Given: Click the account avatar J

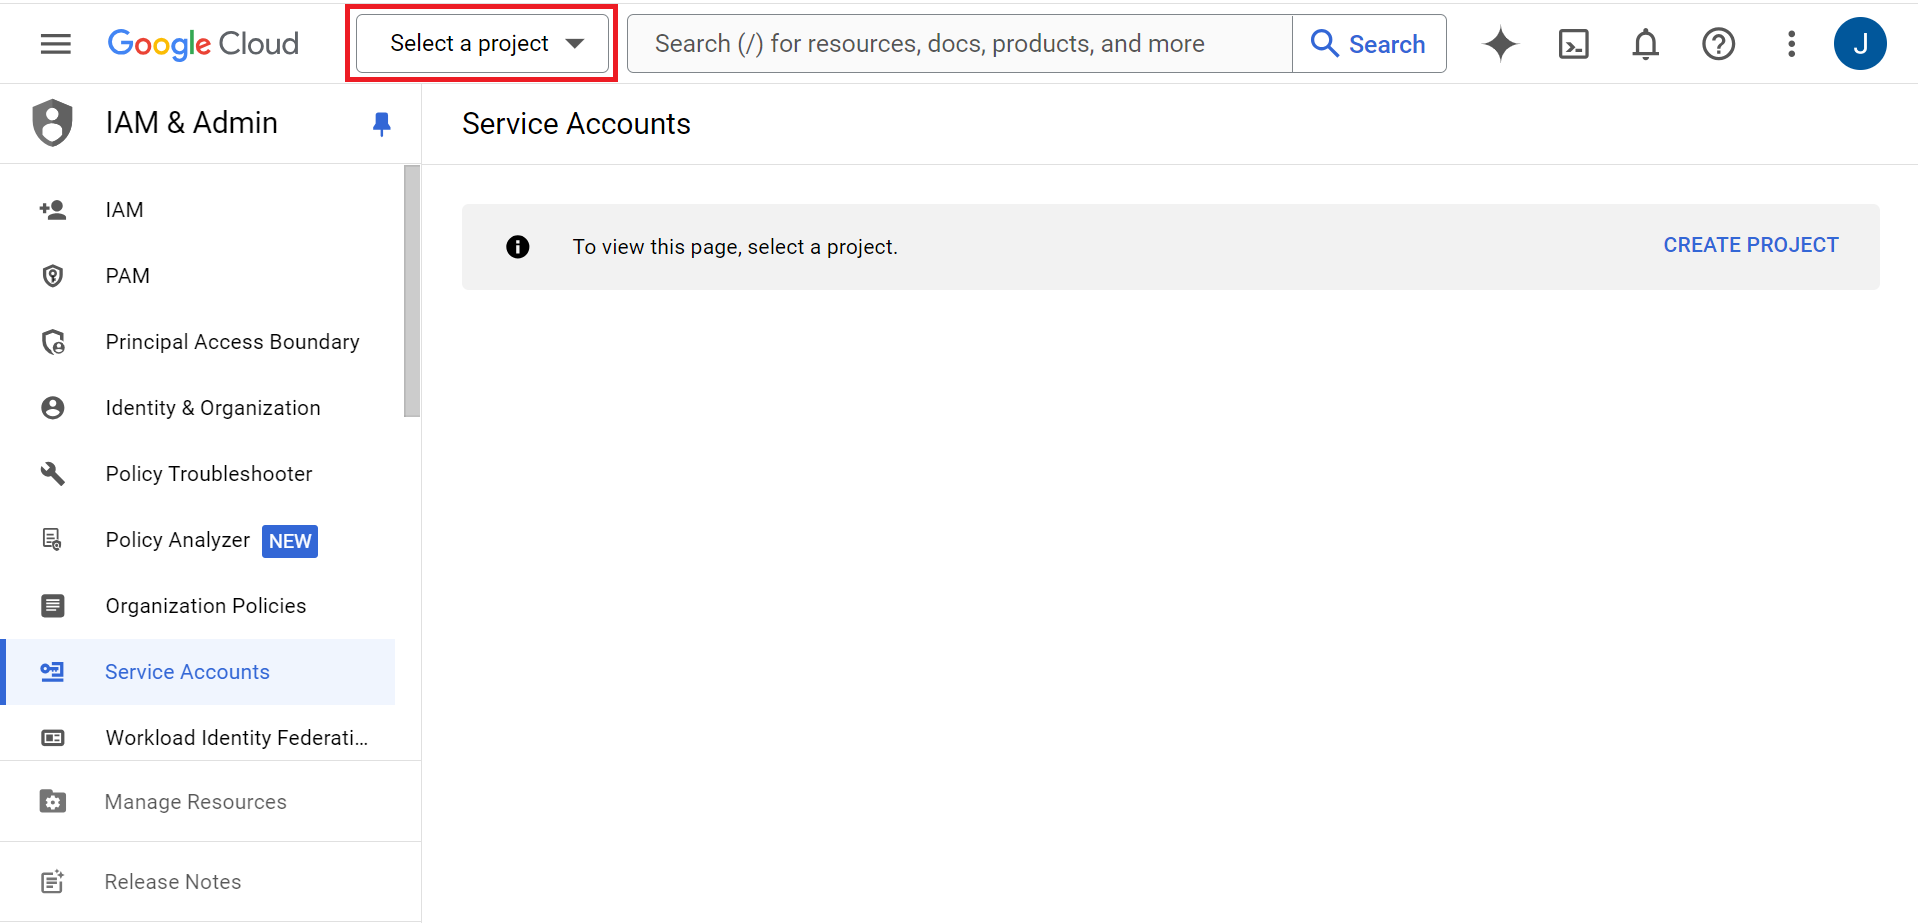Looking at the screenshot, I should 1859,44.
